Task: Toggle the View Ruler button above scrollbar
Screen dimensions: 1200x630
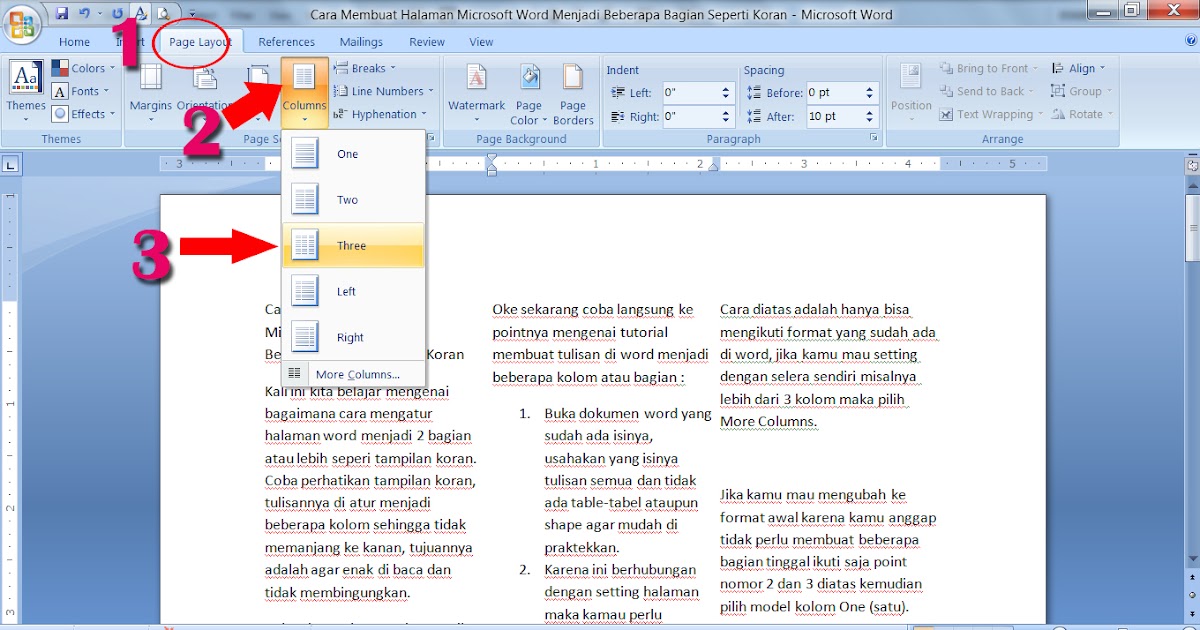Action: click(1192, 164)
